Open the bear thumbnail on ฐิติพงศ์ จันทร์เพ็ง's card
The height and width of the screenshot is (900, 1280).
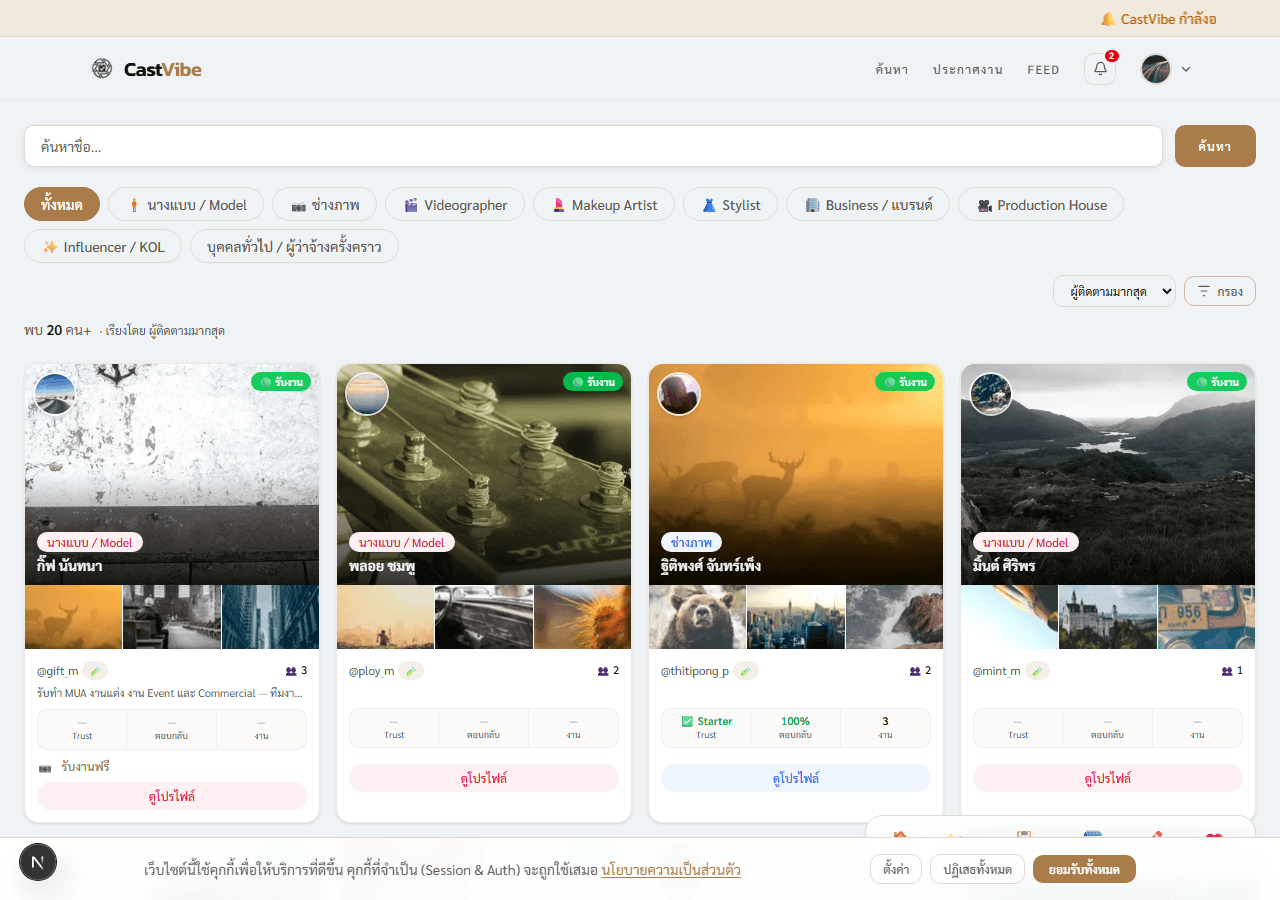click(697, 617)
